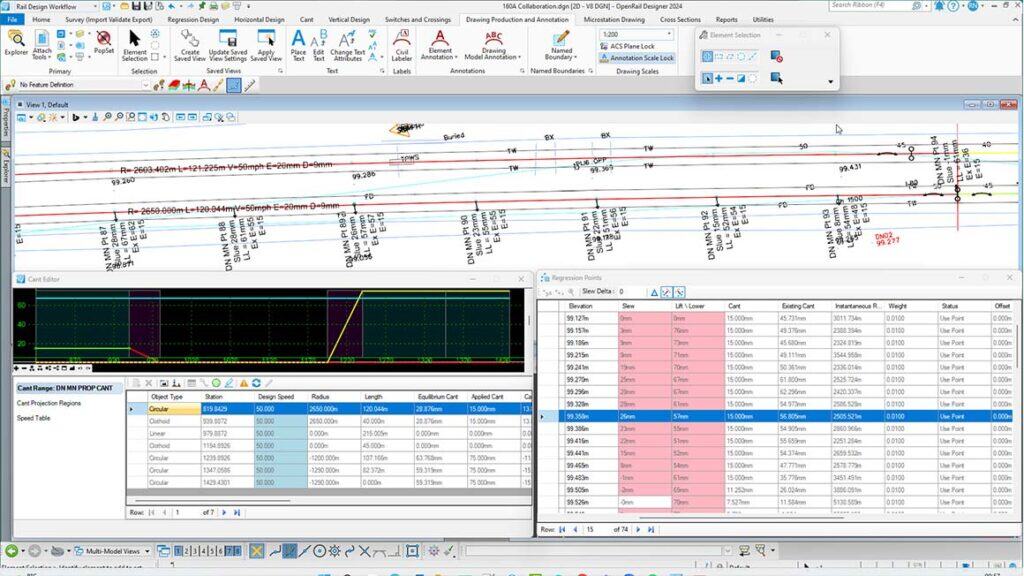The image size is (1024, 576).
Task: Toggle view 3 button in view group
Action: (195, 551)
